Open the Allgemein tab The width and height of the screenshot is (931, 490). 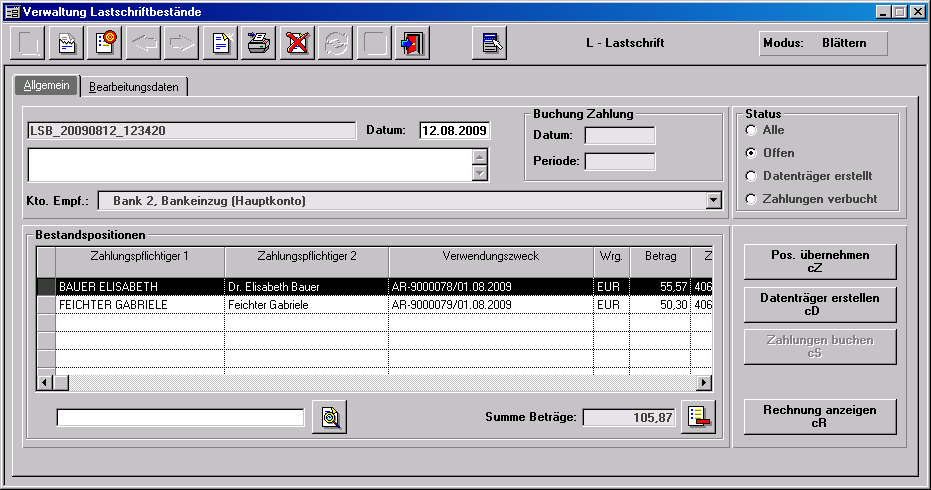(x=46, y=86)
